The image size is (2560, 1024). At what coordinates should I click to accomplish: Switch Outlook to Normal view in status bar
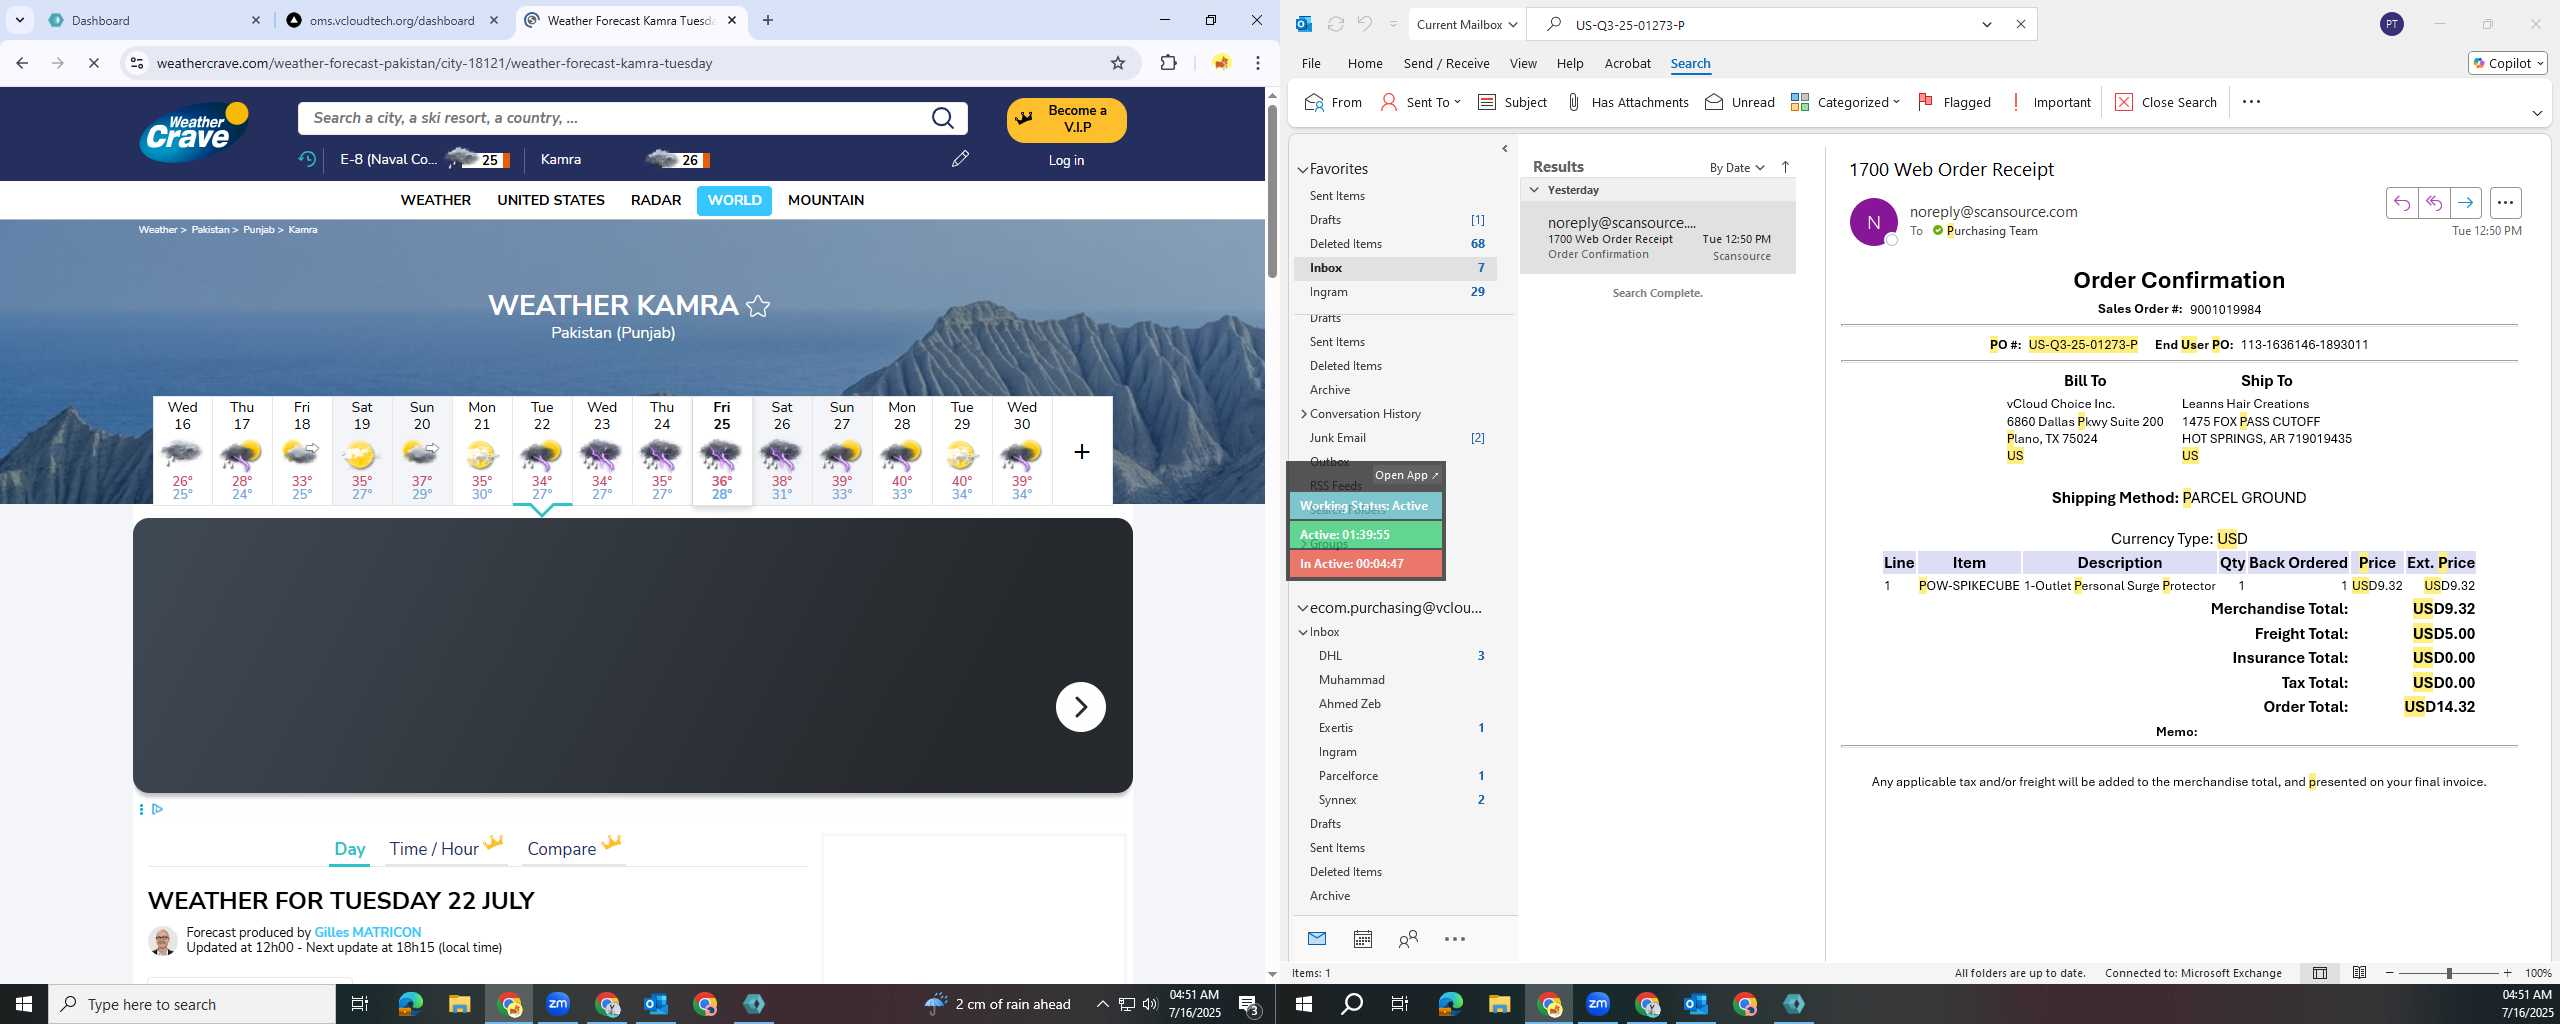click(x=2320, y=973)
